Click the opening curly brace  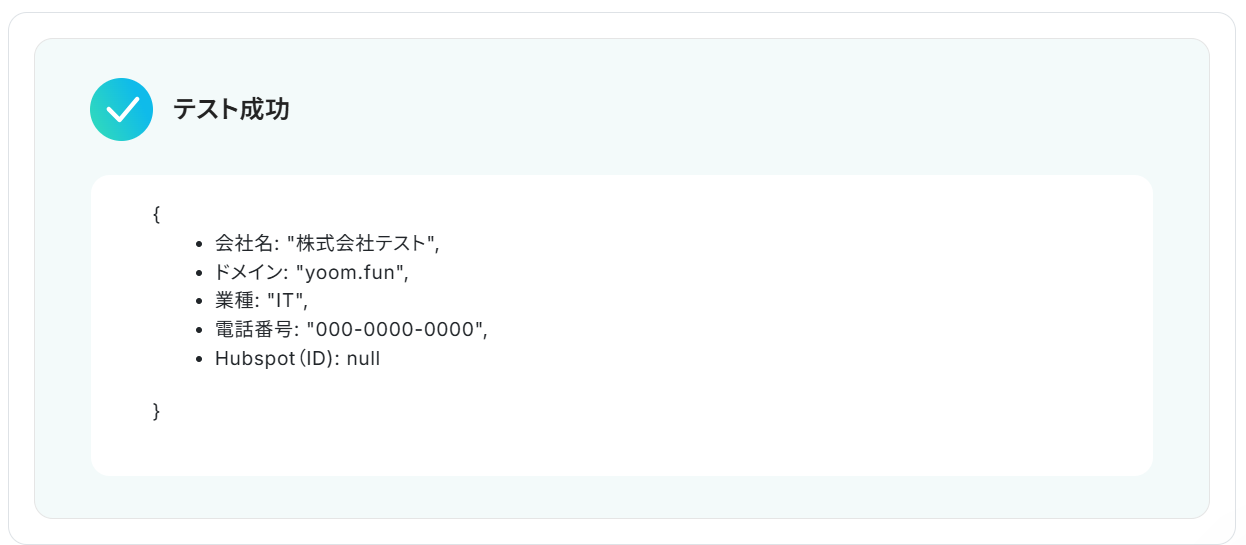(x=156, y=214)
